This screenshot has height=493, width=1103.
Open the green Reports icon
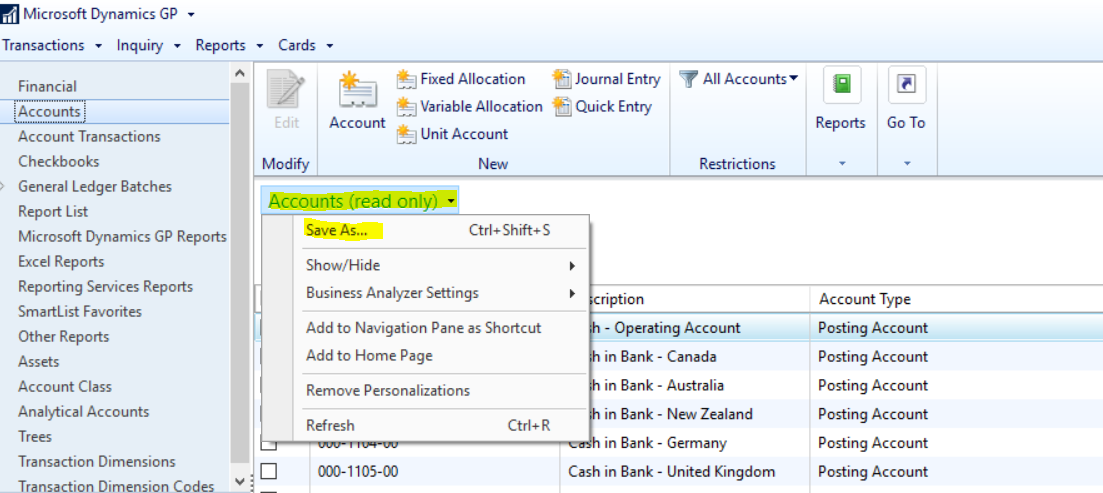841,85
